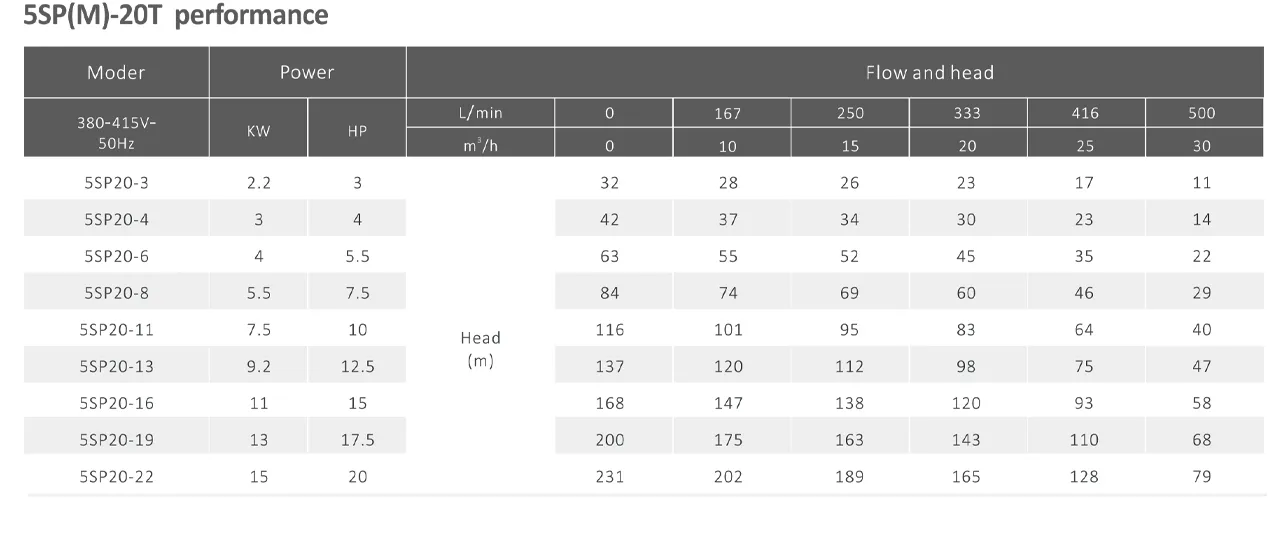Select the 5SP20-8 model row label
1280x542 pixels.
[116, 293]
